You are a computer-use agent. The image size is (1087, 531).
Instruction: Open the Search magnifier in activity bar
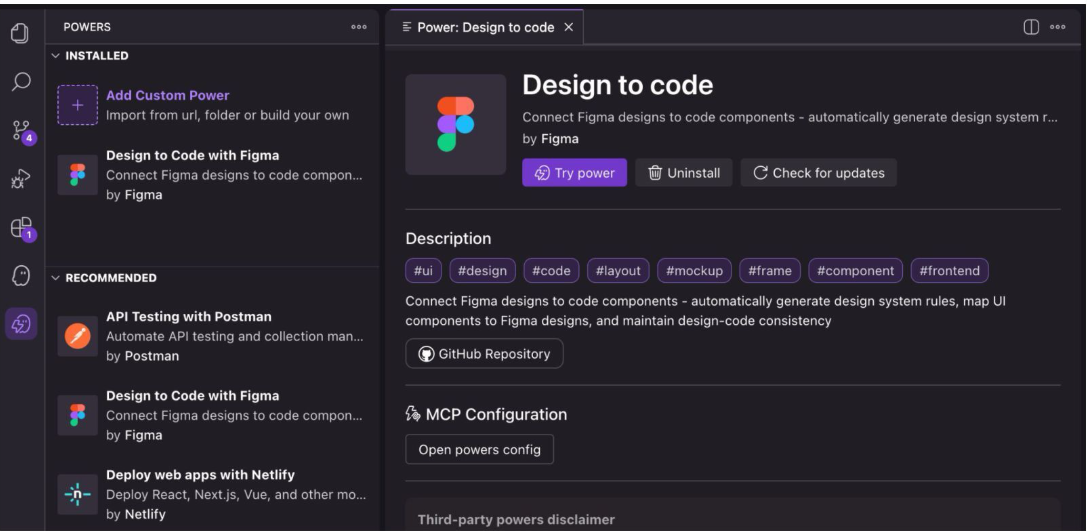(21, 82)
